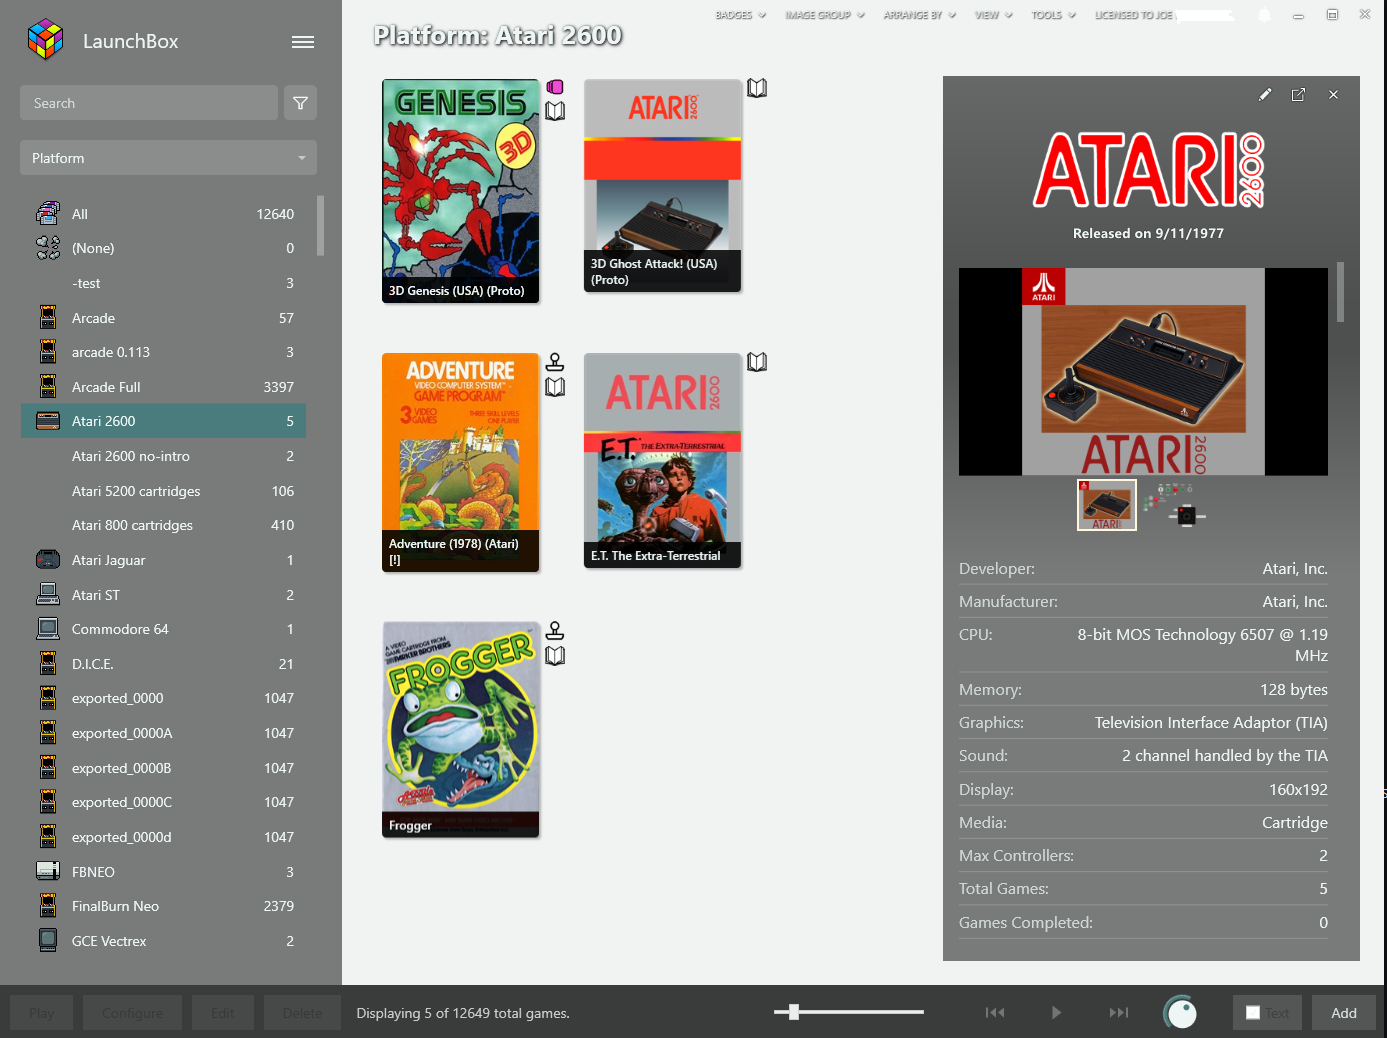
Task: Click the manual book badge on Frogger
Action: [x=555, y=656]
